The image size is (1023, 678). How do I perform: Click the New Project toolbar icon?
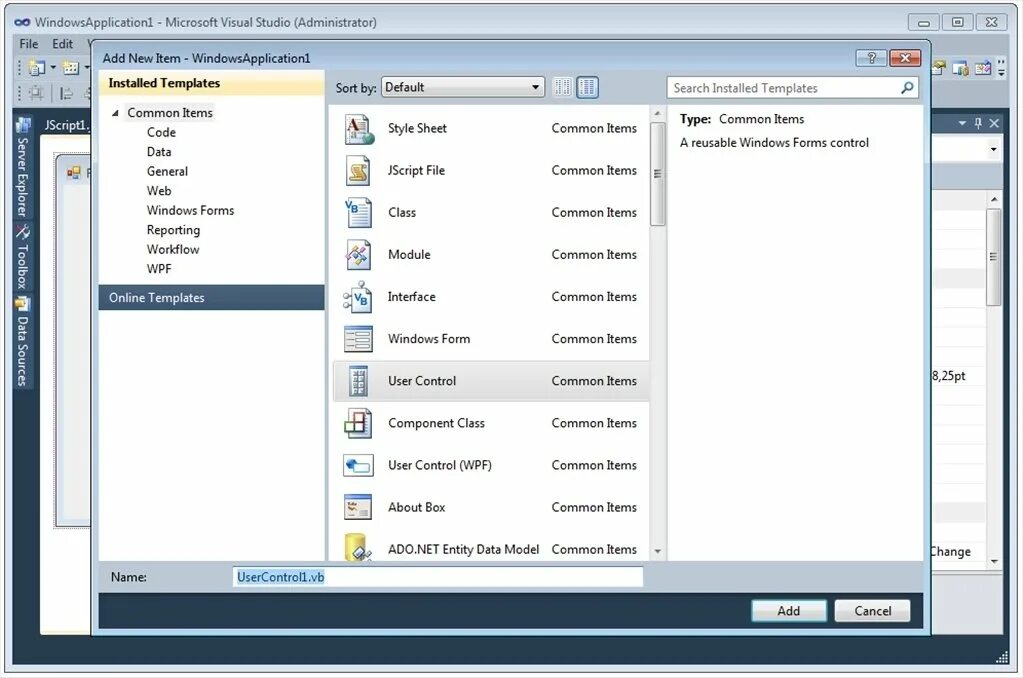(x=37, y=68)
